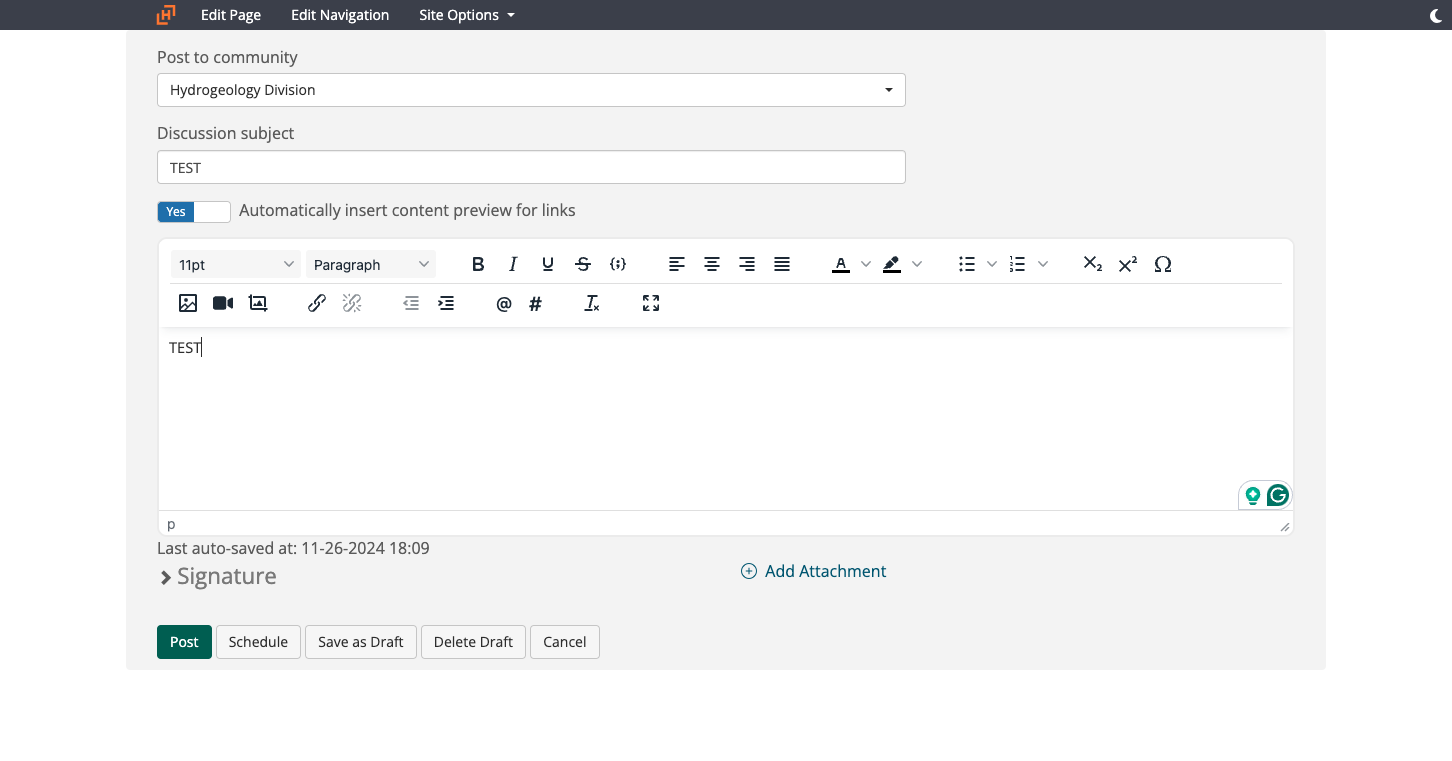The width and height of the screenshot is (1452, 761).
Task: Open the Edit Page menu
Action: (231, 15)
